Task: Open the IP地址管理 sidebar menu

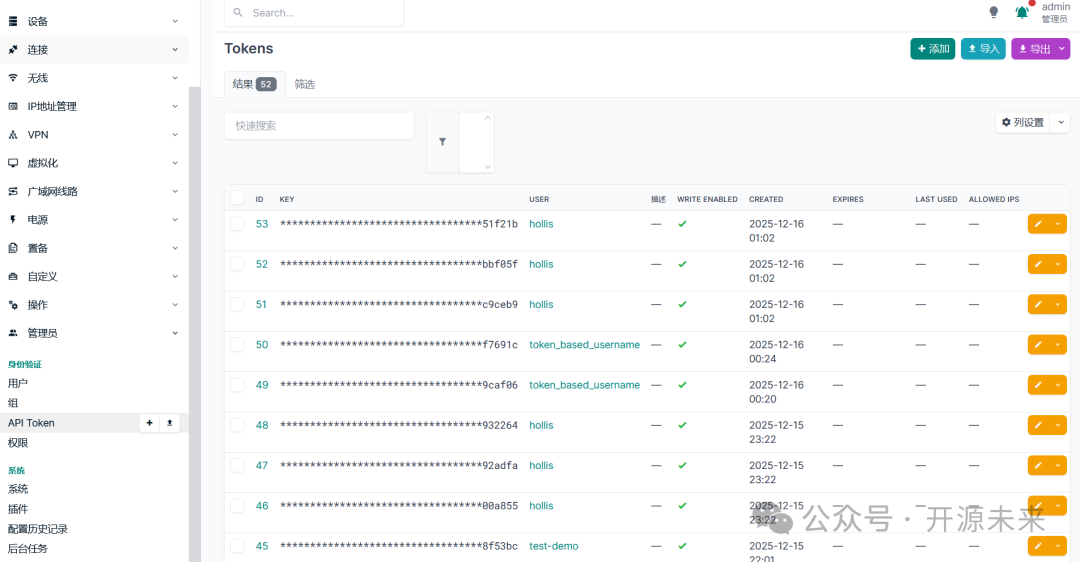Action: point(94,106)
